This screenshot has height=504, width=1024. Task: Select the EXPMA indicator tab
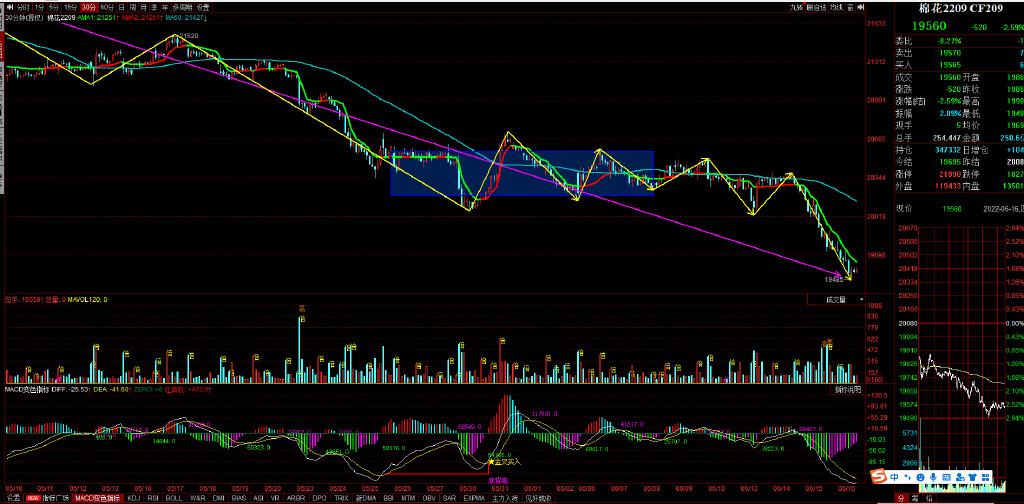[473, 498]
